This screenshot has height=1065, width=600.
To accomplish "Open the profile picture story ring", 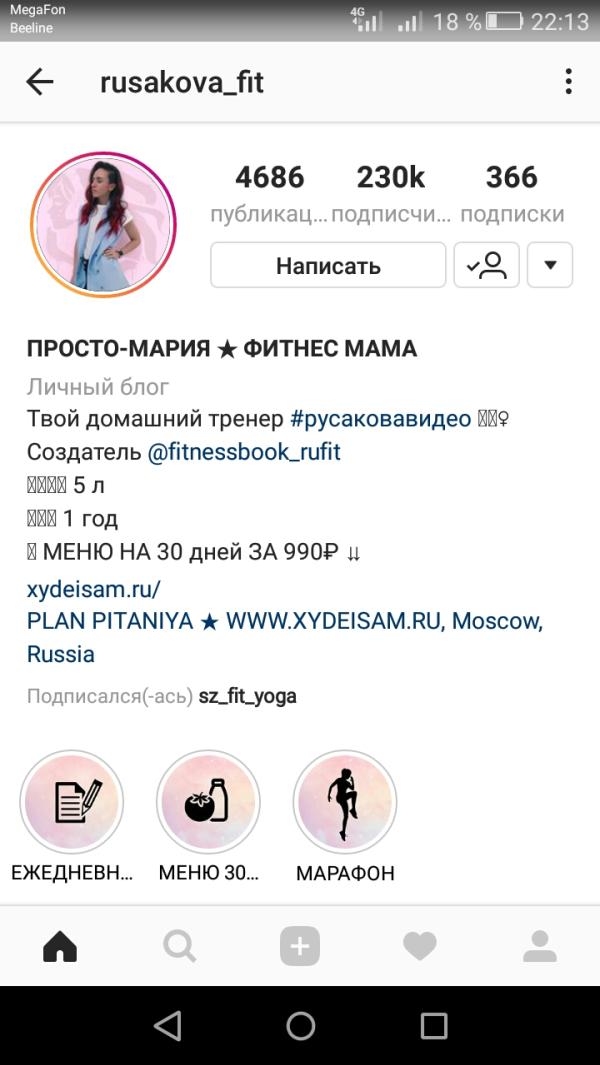I will tap(103, 225).
